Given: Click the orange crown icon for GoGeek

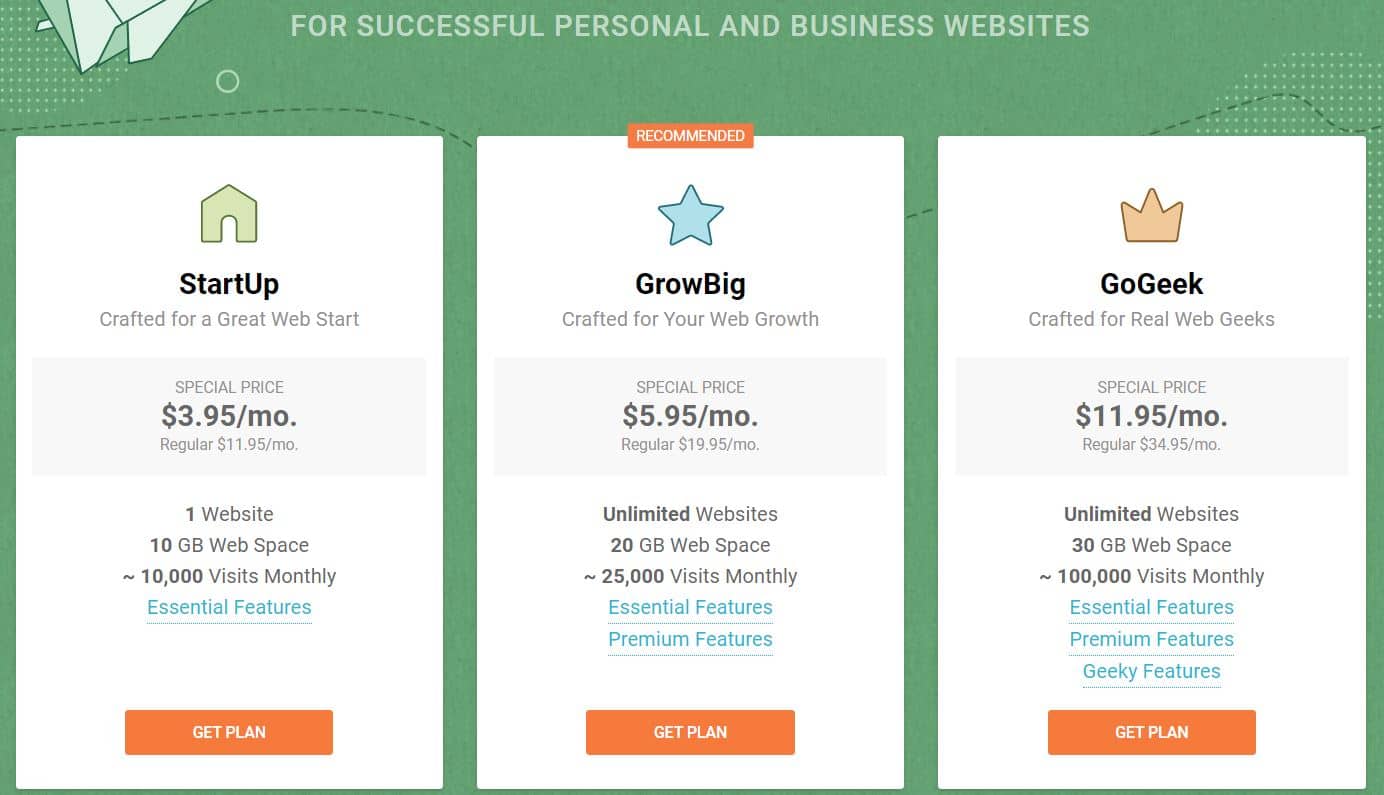Looking at the screenshot, I should [1152, 215].
